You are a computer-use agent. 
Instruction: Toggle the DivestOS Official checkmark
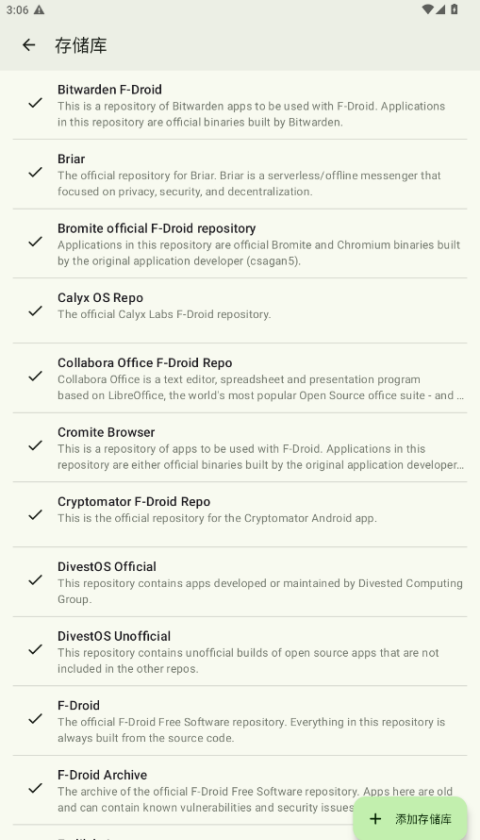click(x=35, y=580)
